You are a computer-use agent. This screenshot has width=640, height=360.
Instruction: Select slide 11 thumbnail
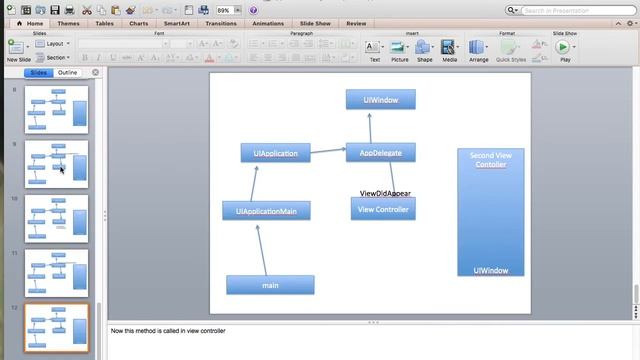(56, 273)
